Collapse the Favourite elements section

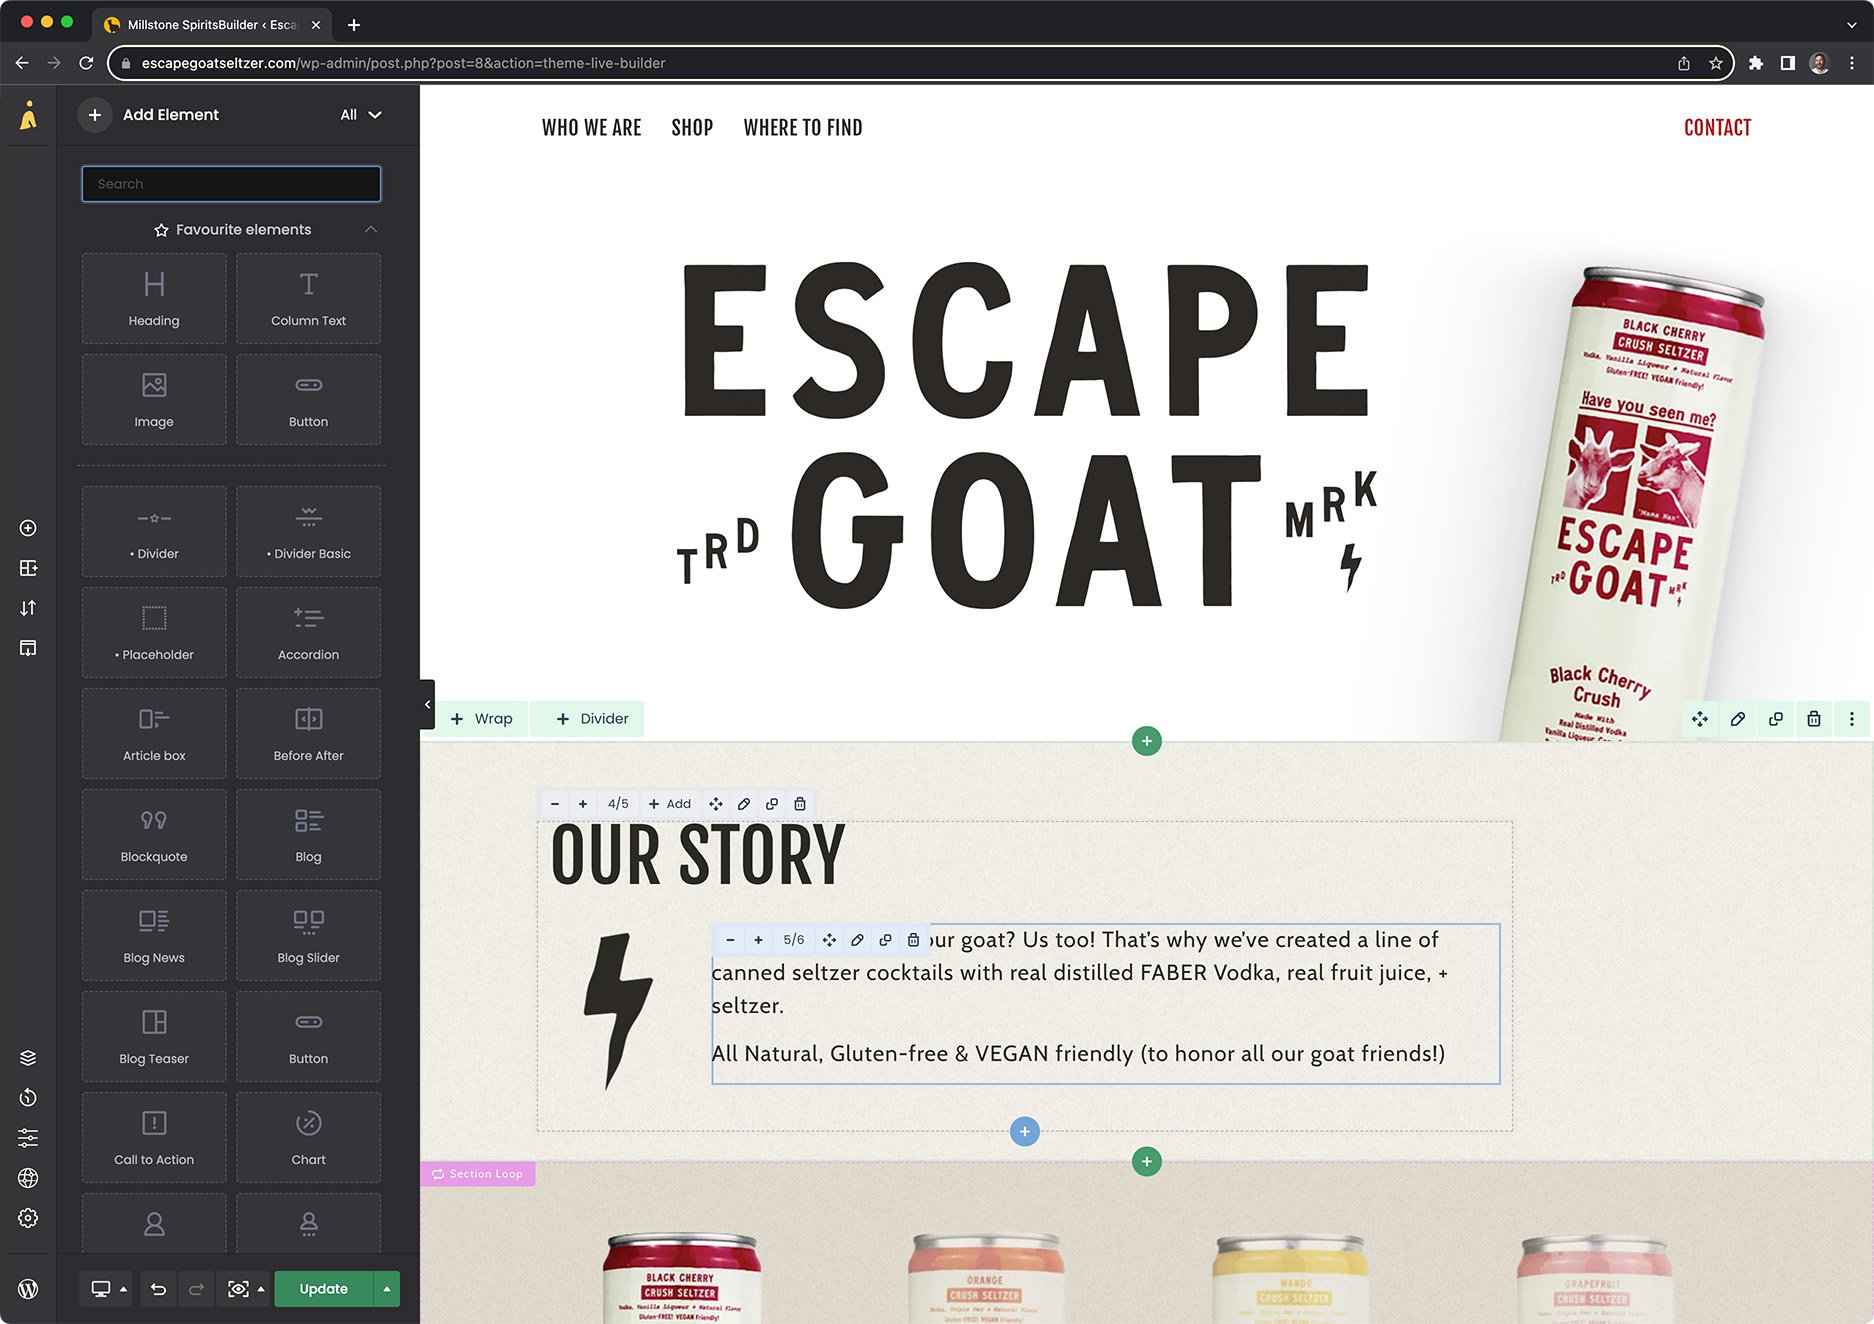[x=371, y=230]
